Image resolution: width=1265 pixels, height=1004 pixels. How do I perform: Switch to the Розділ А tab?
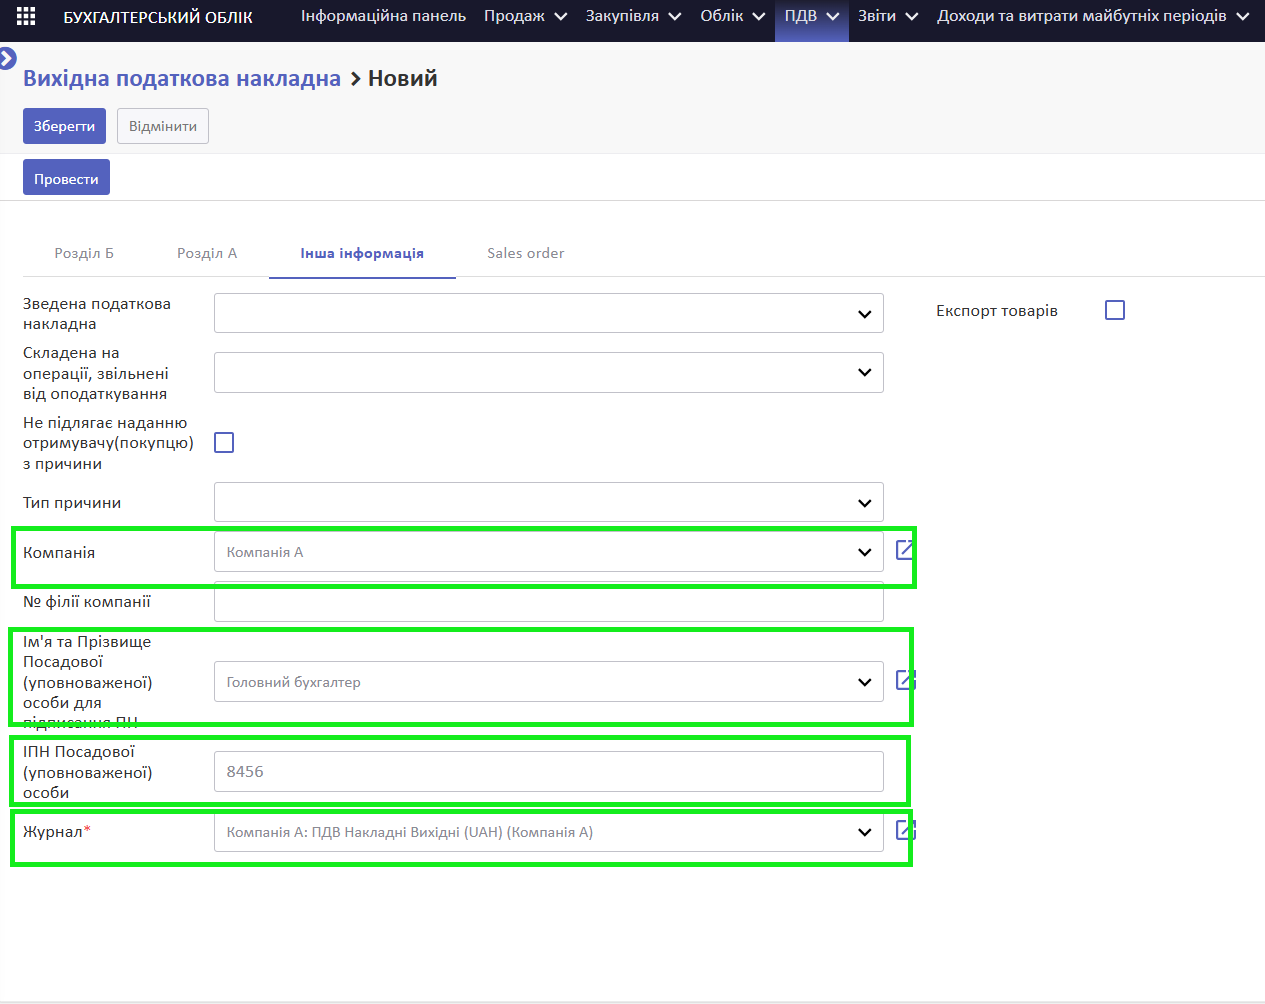coord(207,253)
